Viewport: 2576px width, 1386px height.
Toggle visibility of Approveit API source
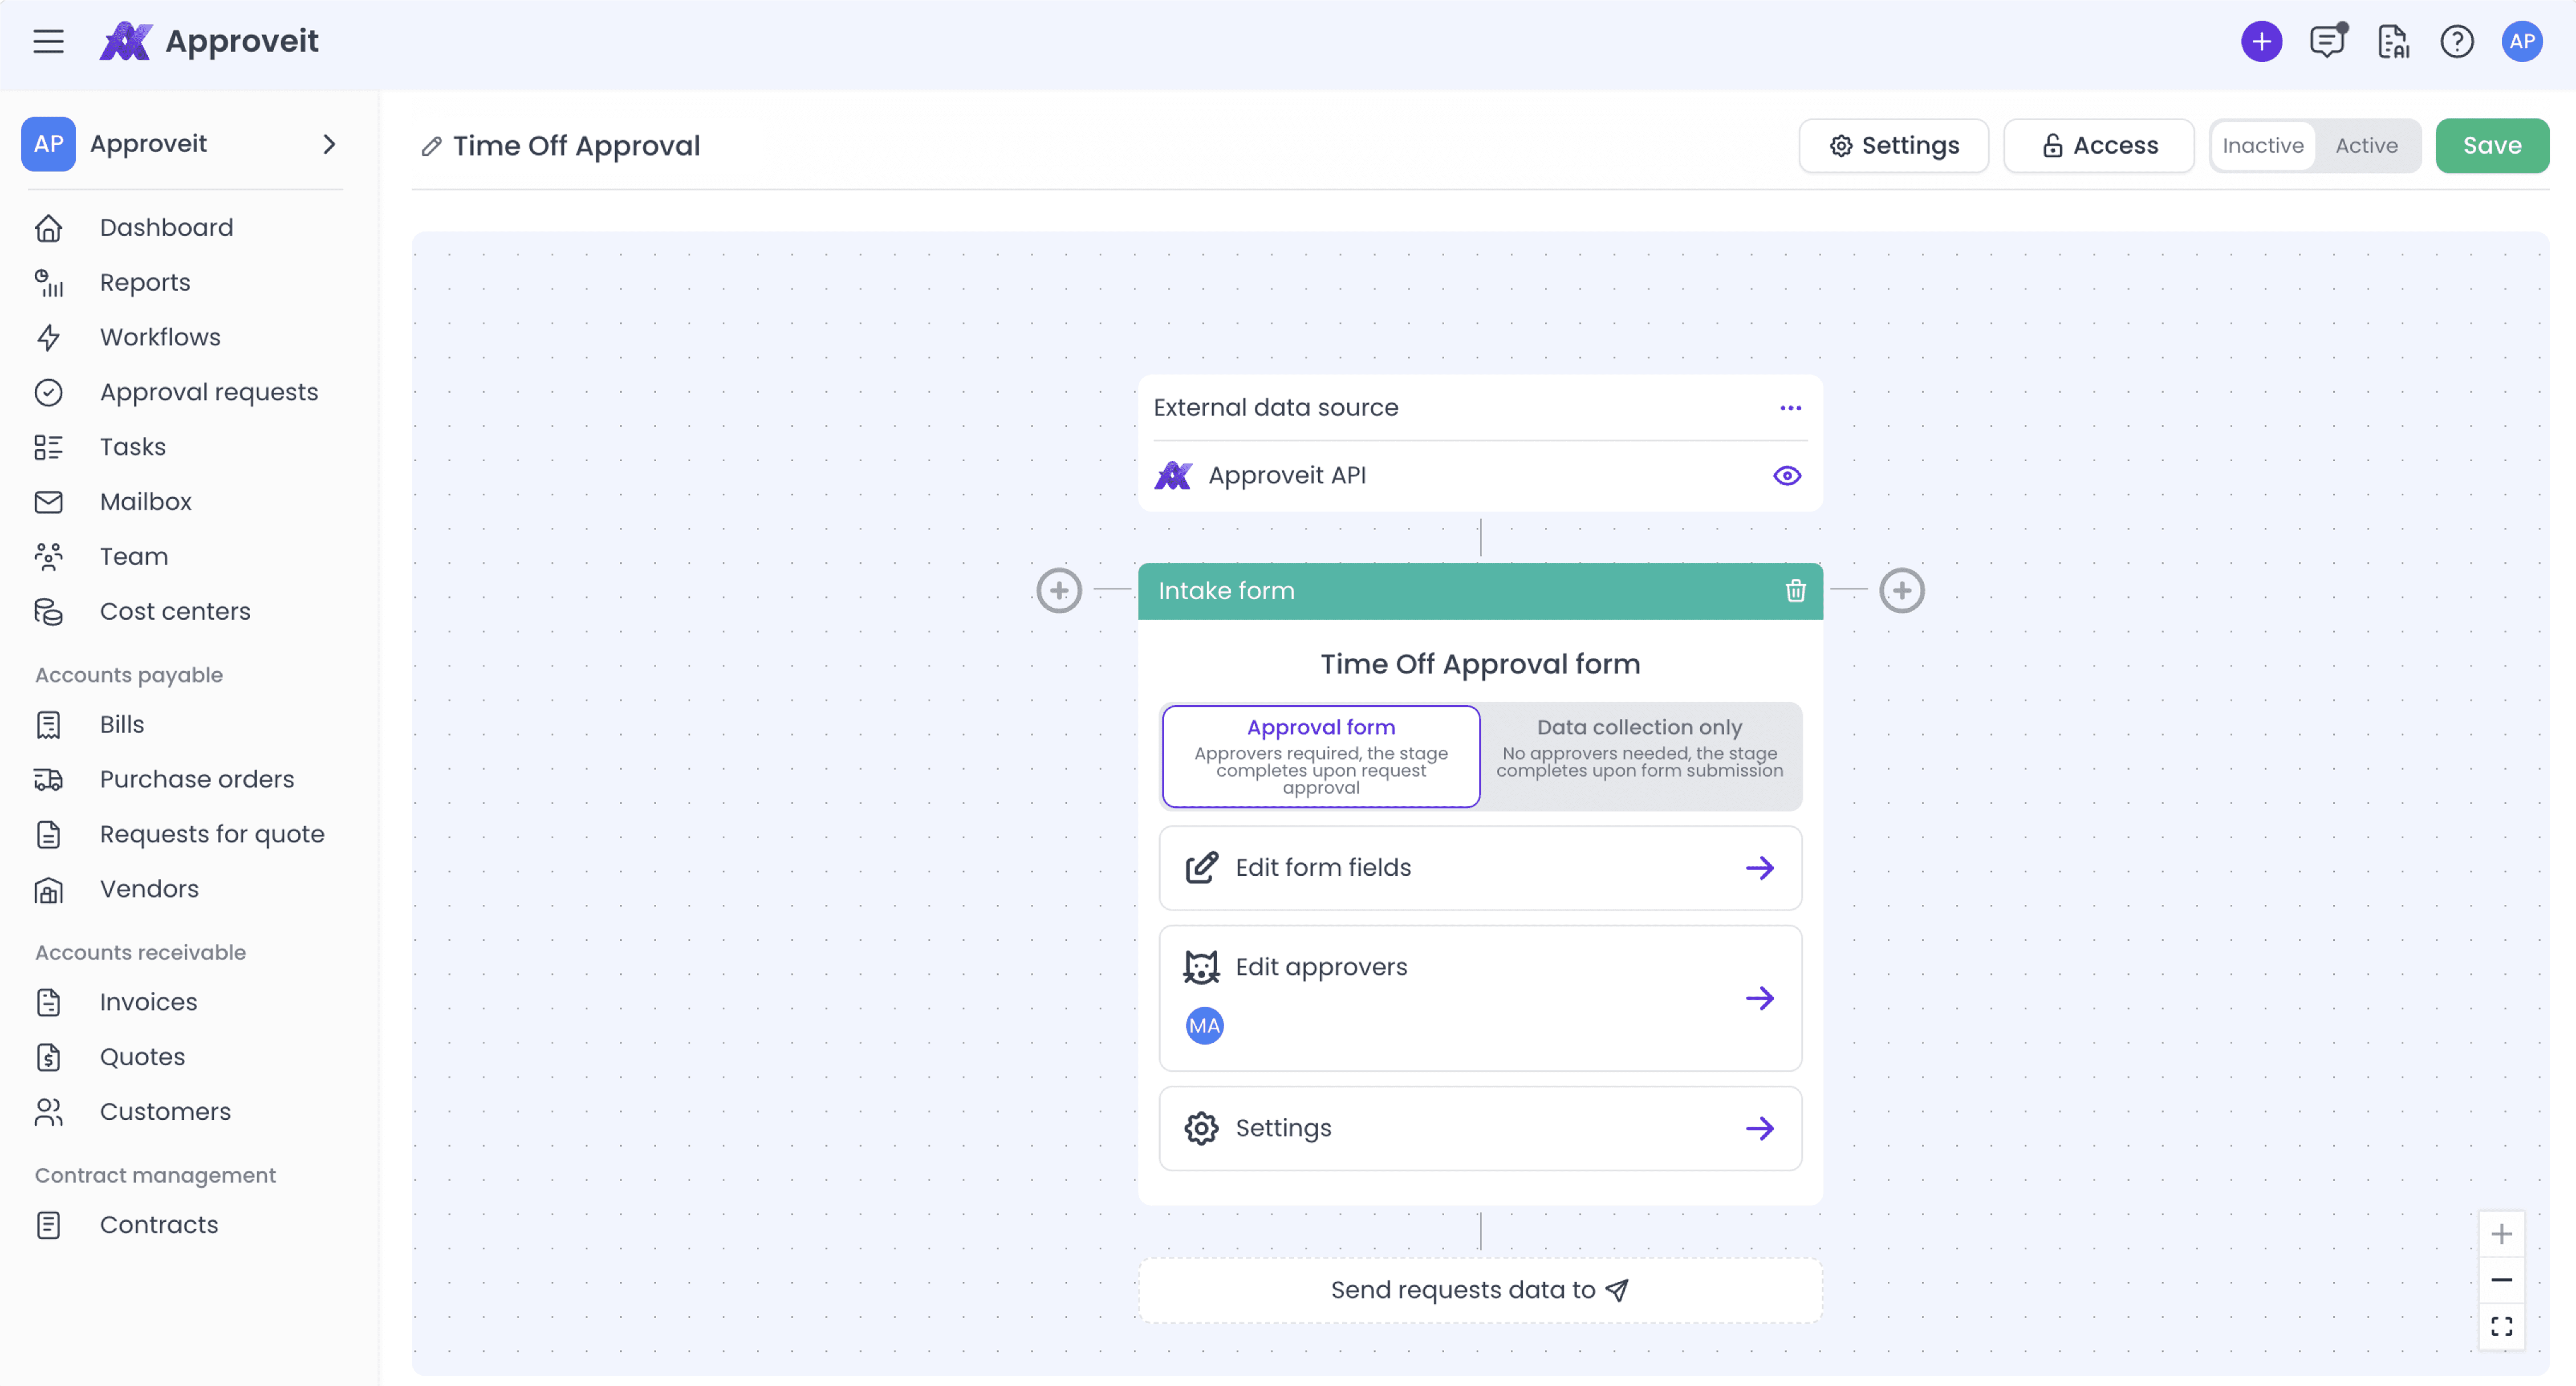coord(1786,476)
